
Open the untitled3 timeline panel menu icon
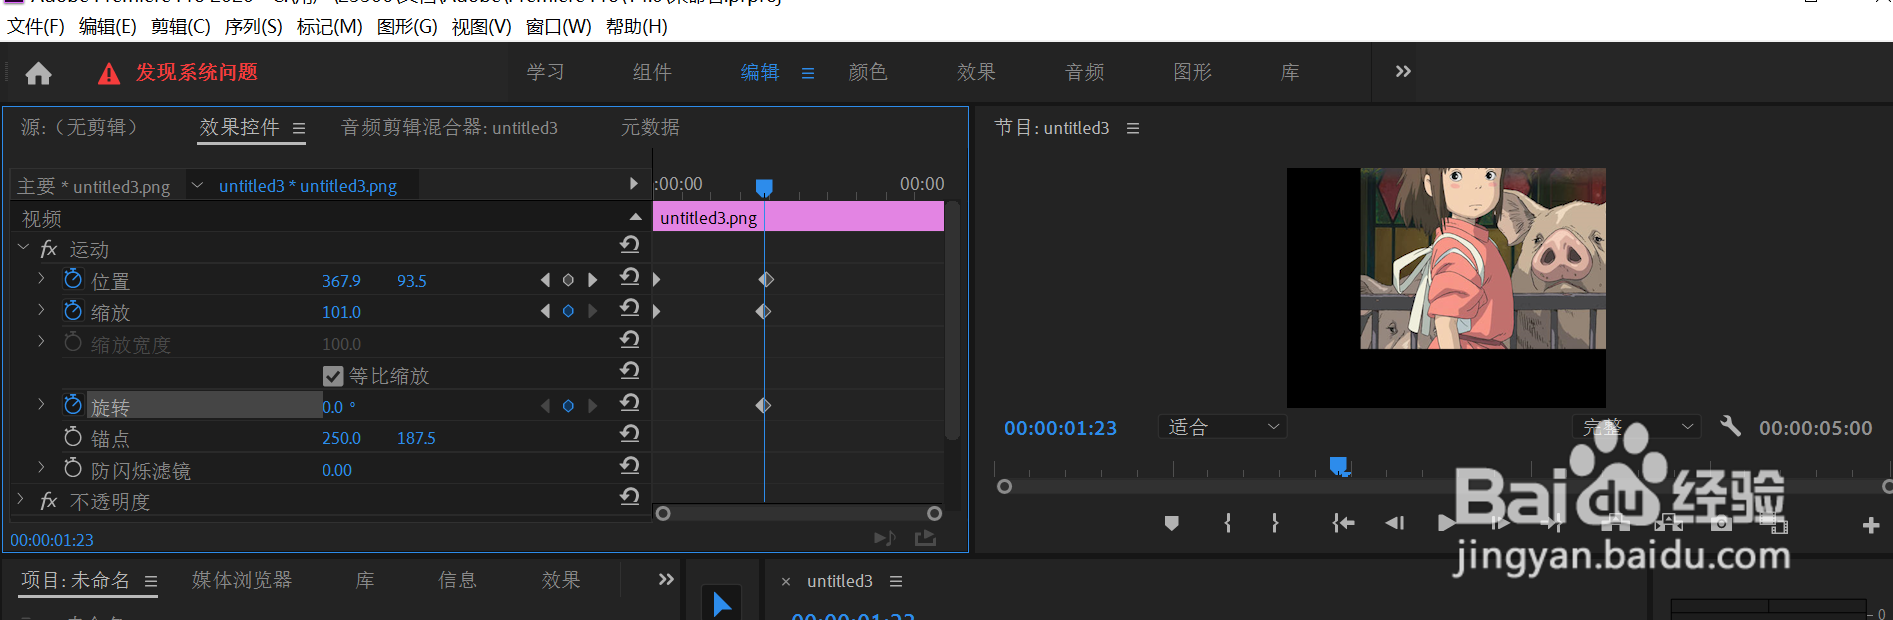[x=896, y=581]
